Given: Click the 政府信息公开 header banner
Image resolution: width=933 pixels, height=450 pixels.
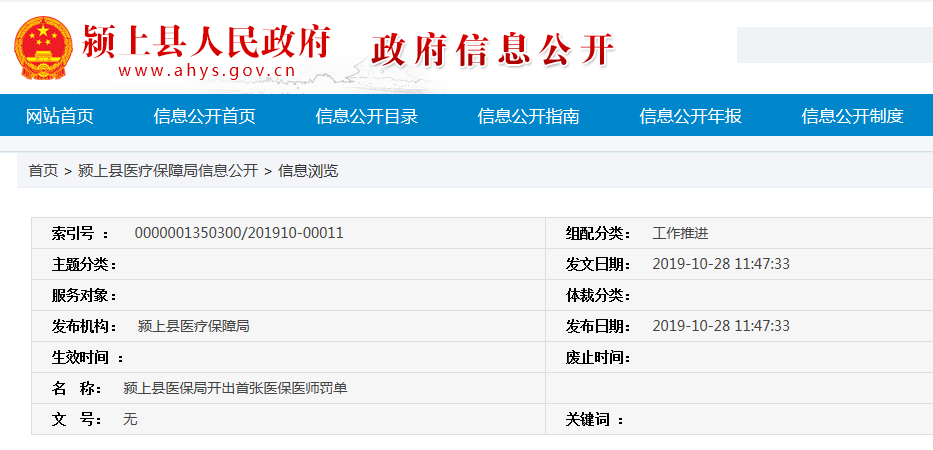Looking at the screenshot, I should [x=491, y=49].
